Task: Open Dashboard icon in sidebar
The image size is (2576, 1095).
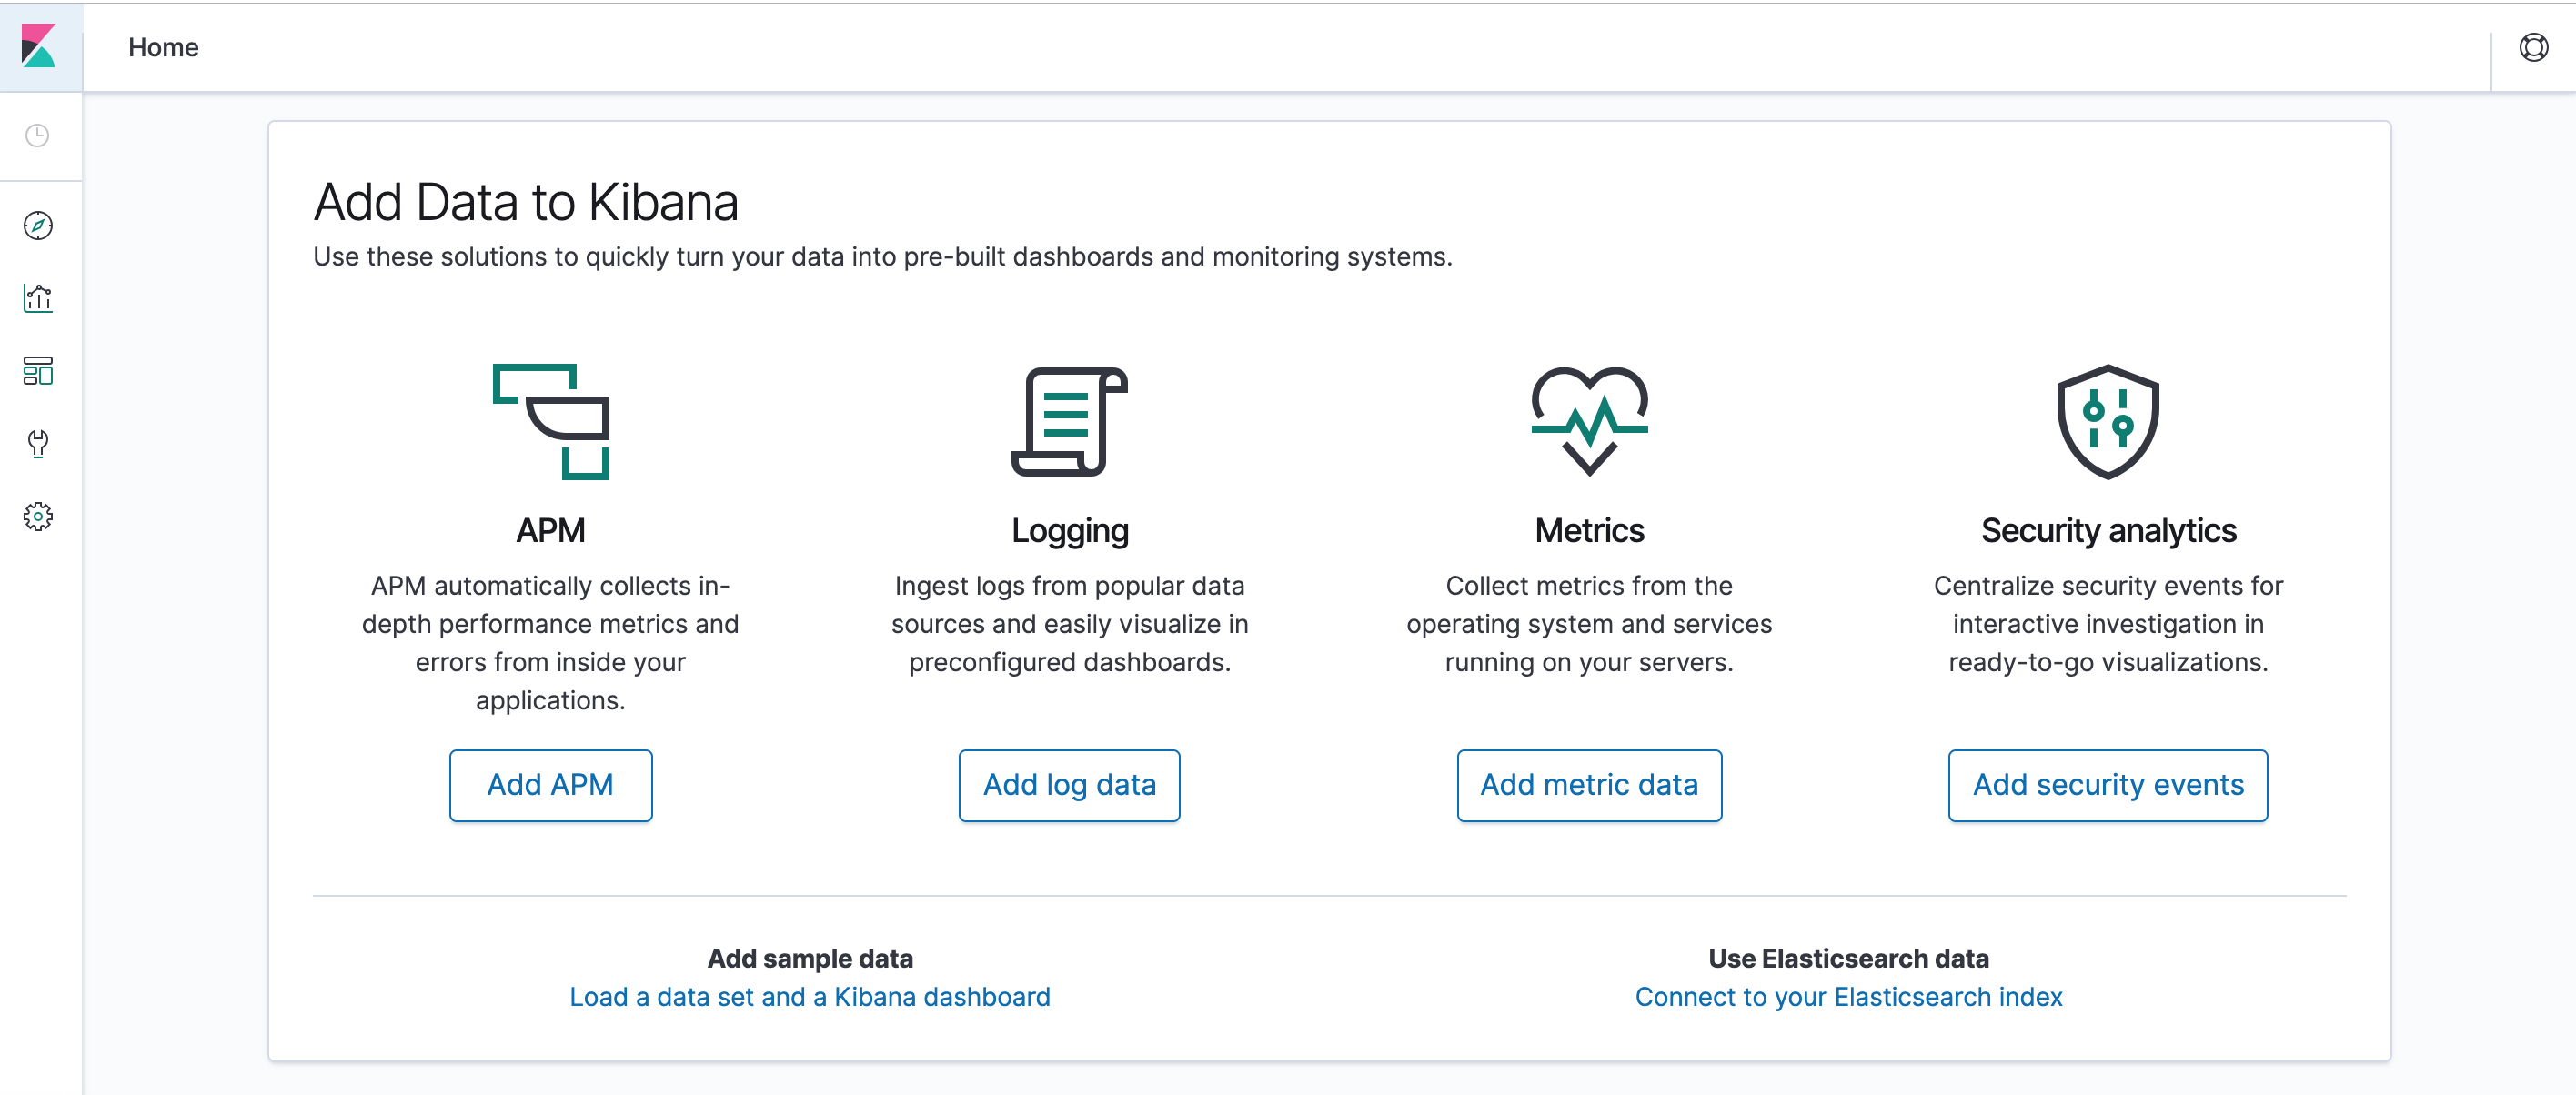Action: point(38,371)
